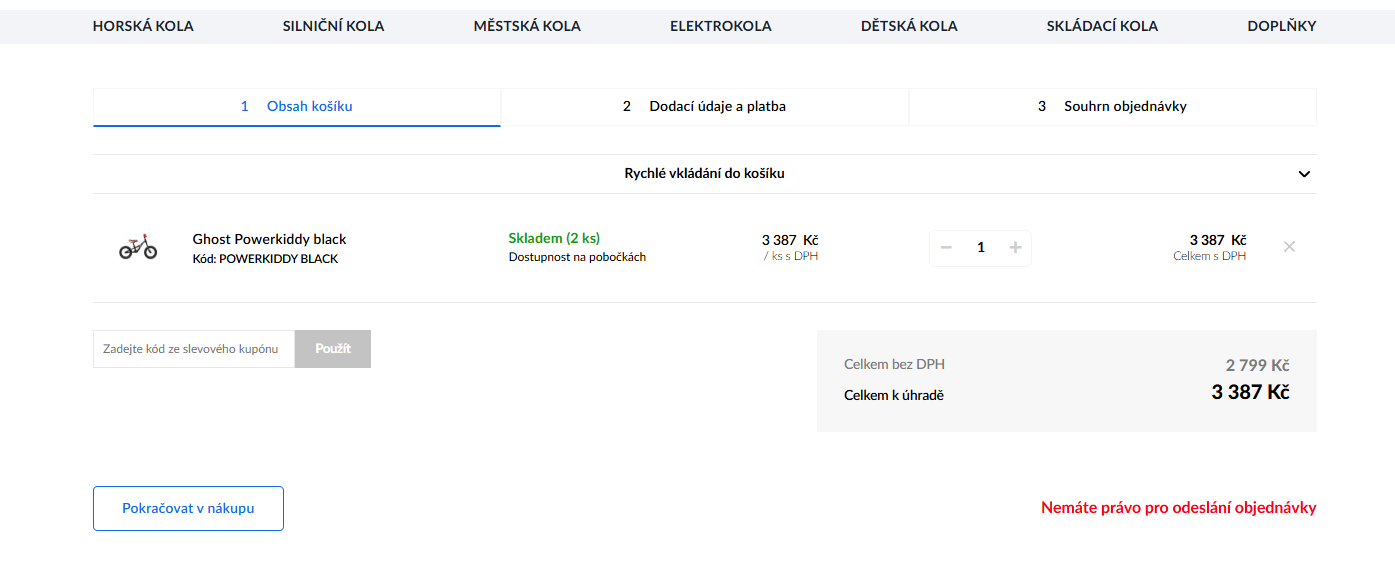Viewport: 1395px width, 566px height.
Task: Click the Ghost Powerkiddy bike thumbnail
Action: pyautogui.click(x=138, y=248)
